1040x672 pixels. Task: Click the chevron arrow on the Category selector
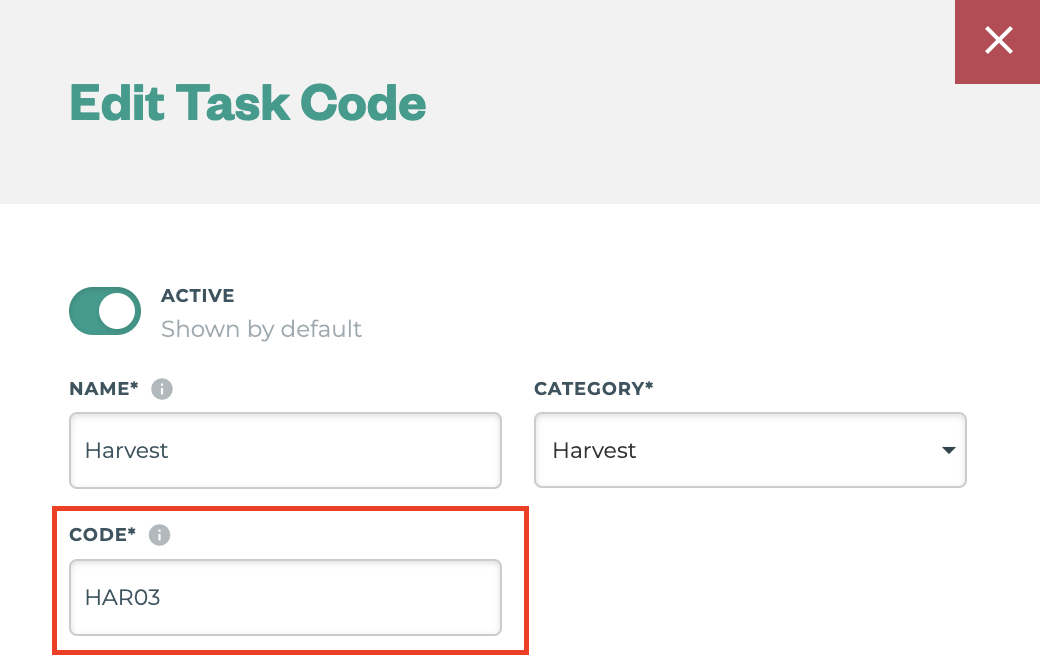click(x=948, y=450)
